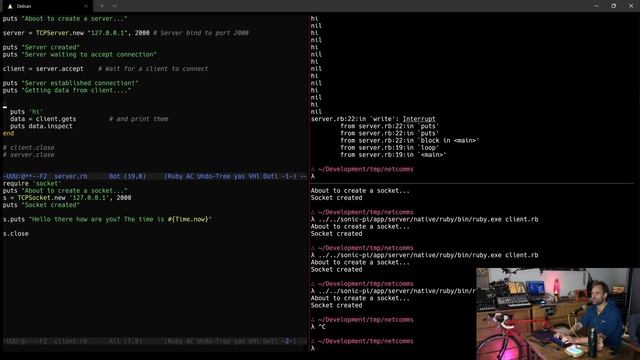This screenshot has width=640, height=360.
Task: Click the '# and print them' comment
Action: pyautogui.click(x=138, y=119)
